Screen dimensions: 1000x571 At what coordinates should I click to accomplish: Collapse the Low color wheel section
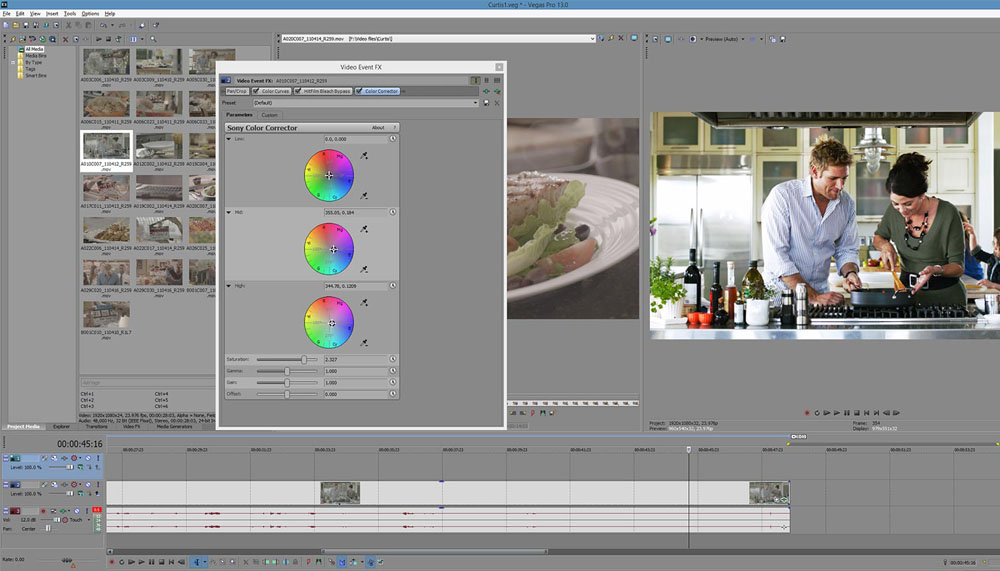[229, 138]
